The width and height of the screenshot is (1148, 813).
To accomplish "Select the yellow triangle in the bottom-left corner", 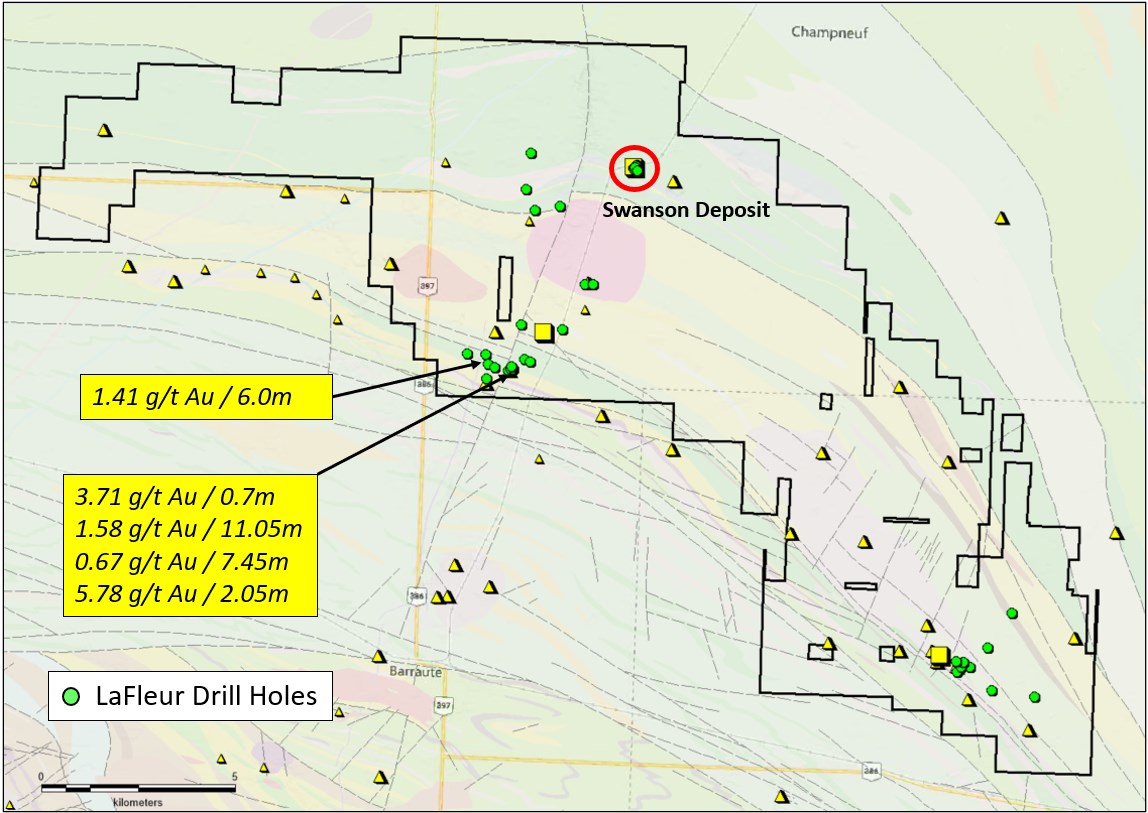I will point(11,803).
